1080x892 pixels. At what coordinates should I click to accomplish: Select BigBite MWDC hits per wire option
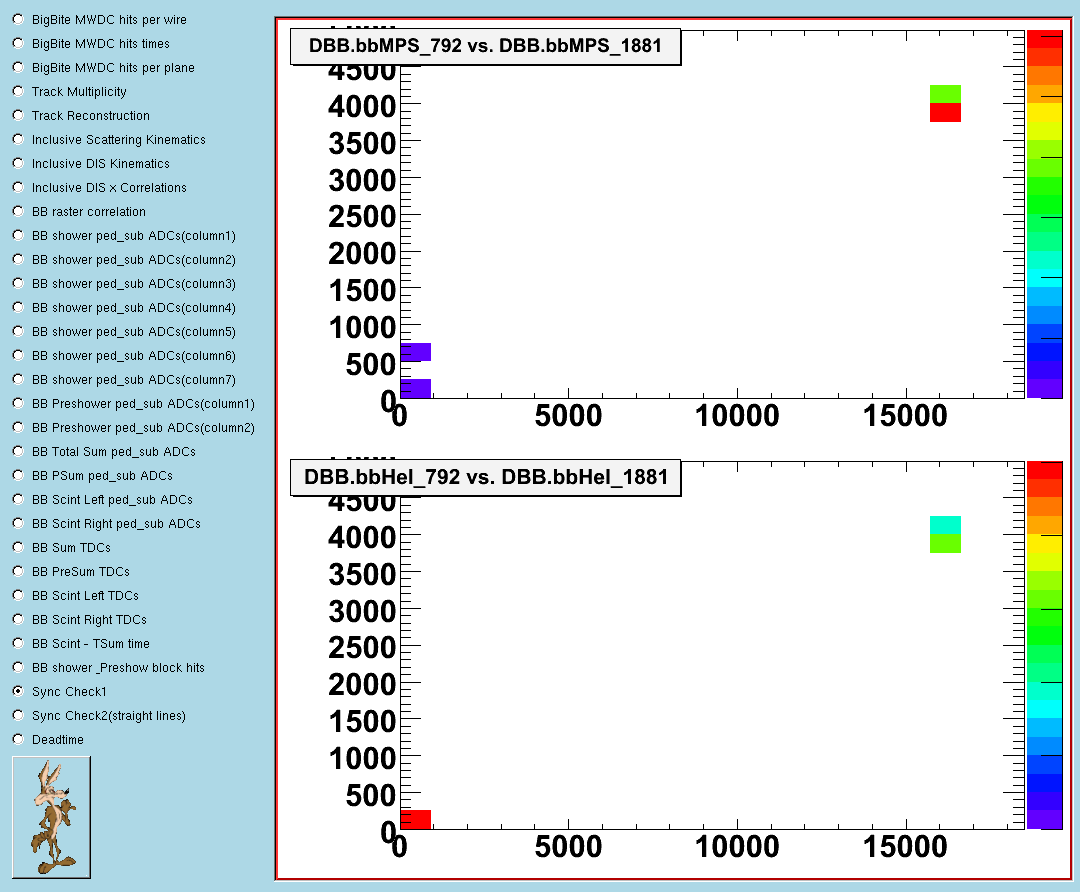(19, 20)
